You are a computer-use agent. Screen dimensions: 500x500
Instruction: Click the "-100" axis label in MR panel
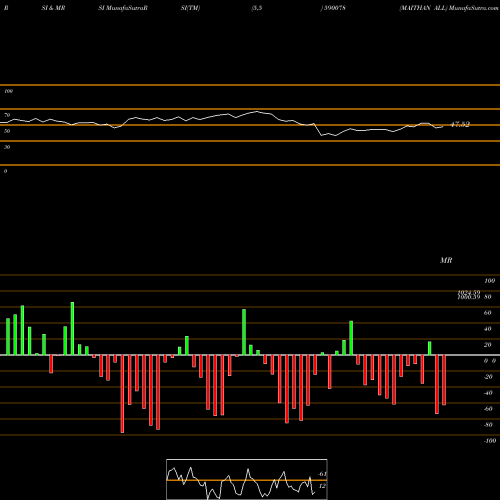tap(490, 441)
